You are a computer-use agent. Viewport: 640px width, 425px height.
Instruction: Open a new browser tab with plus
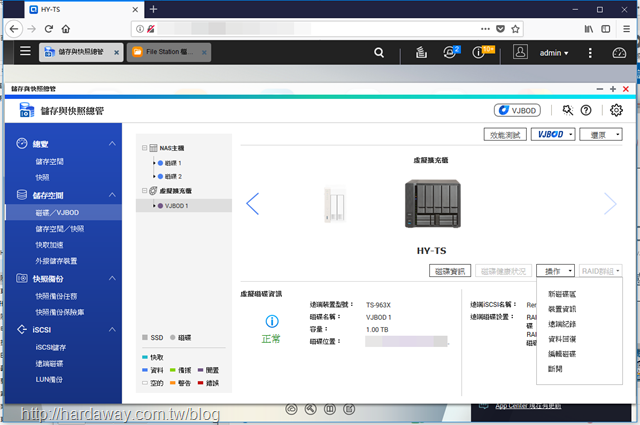click(x=153, y=9)
